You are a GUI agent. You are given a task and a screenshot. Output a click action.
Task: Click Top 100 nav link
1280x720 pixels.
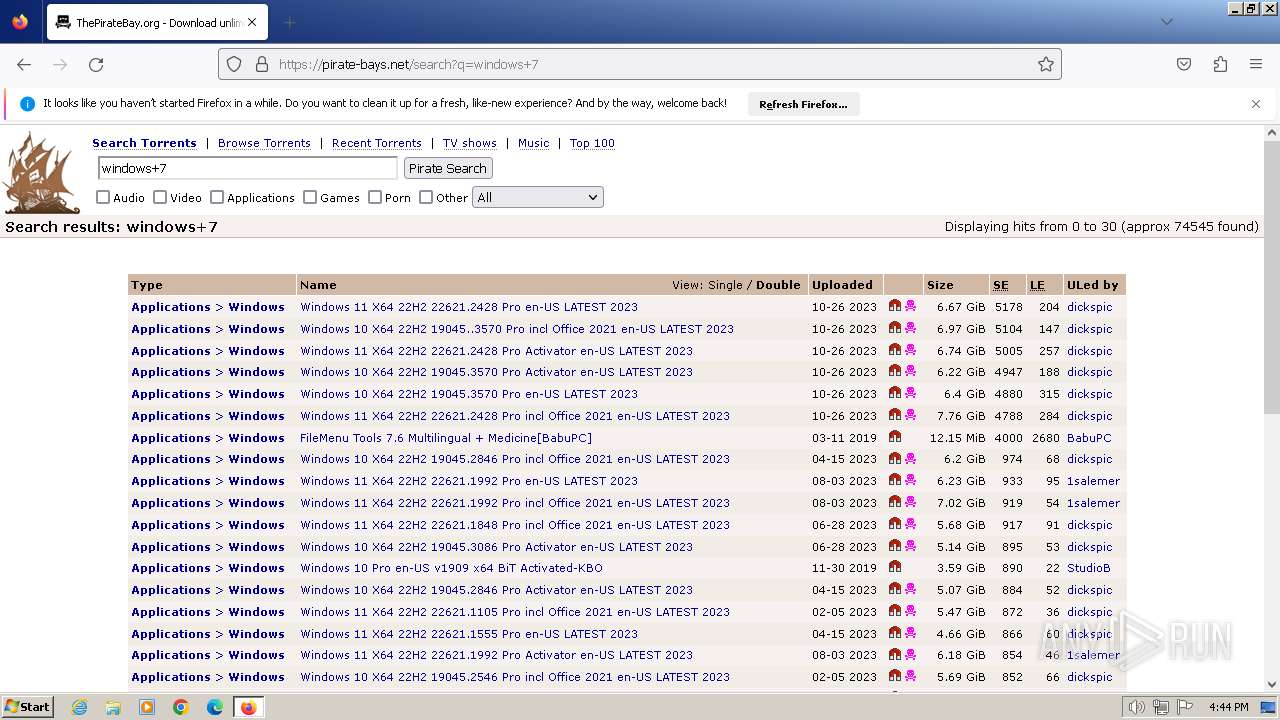click(x=592, y=143)
